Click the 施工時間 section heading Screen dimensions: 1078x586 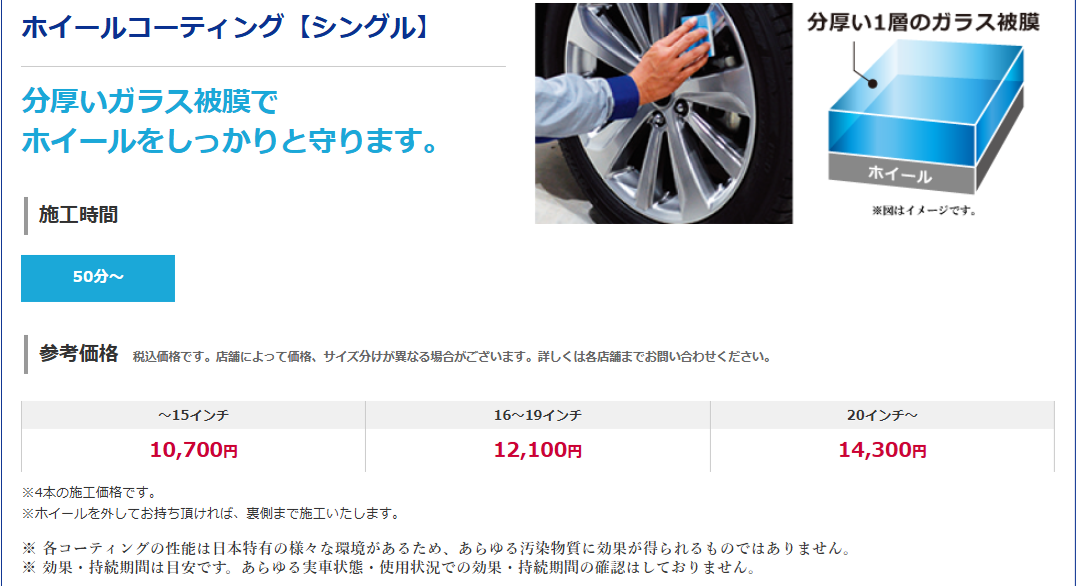click(78, 215)
